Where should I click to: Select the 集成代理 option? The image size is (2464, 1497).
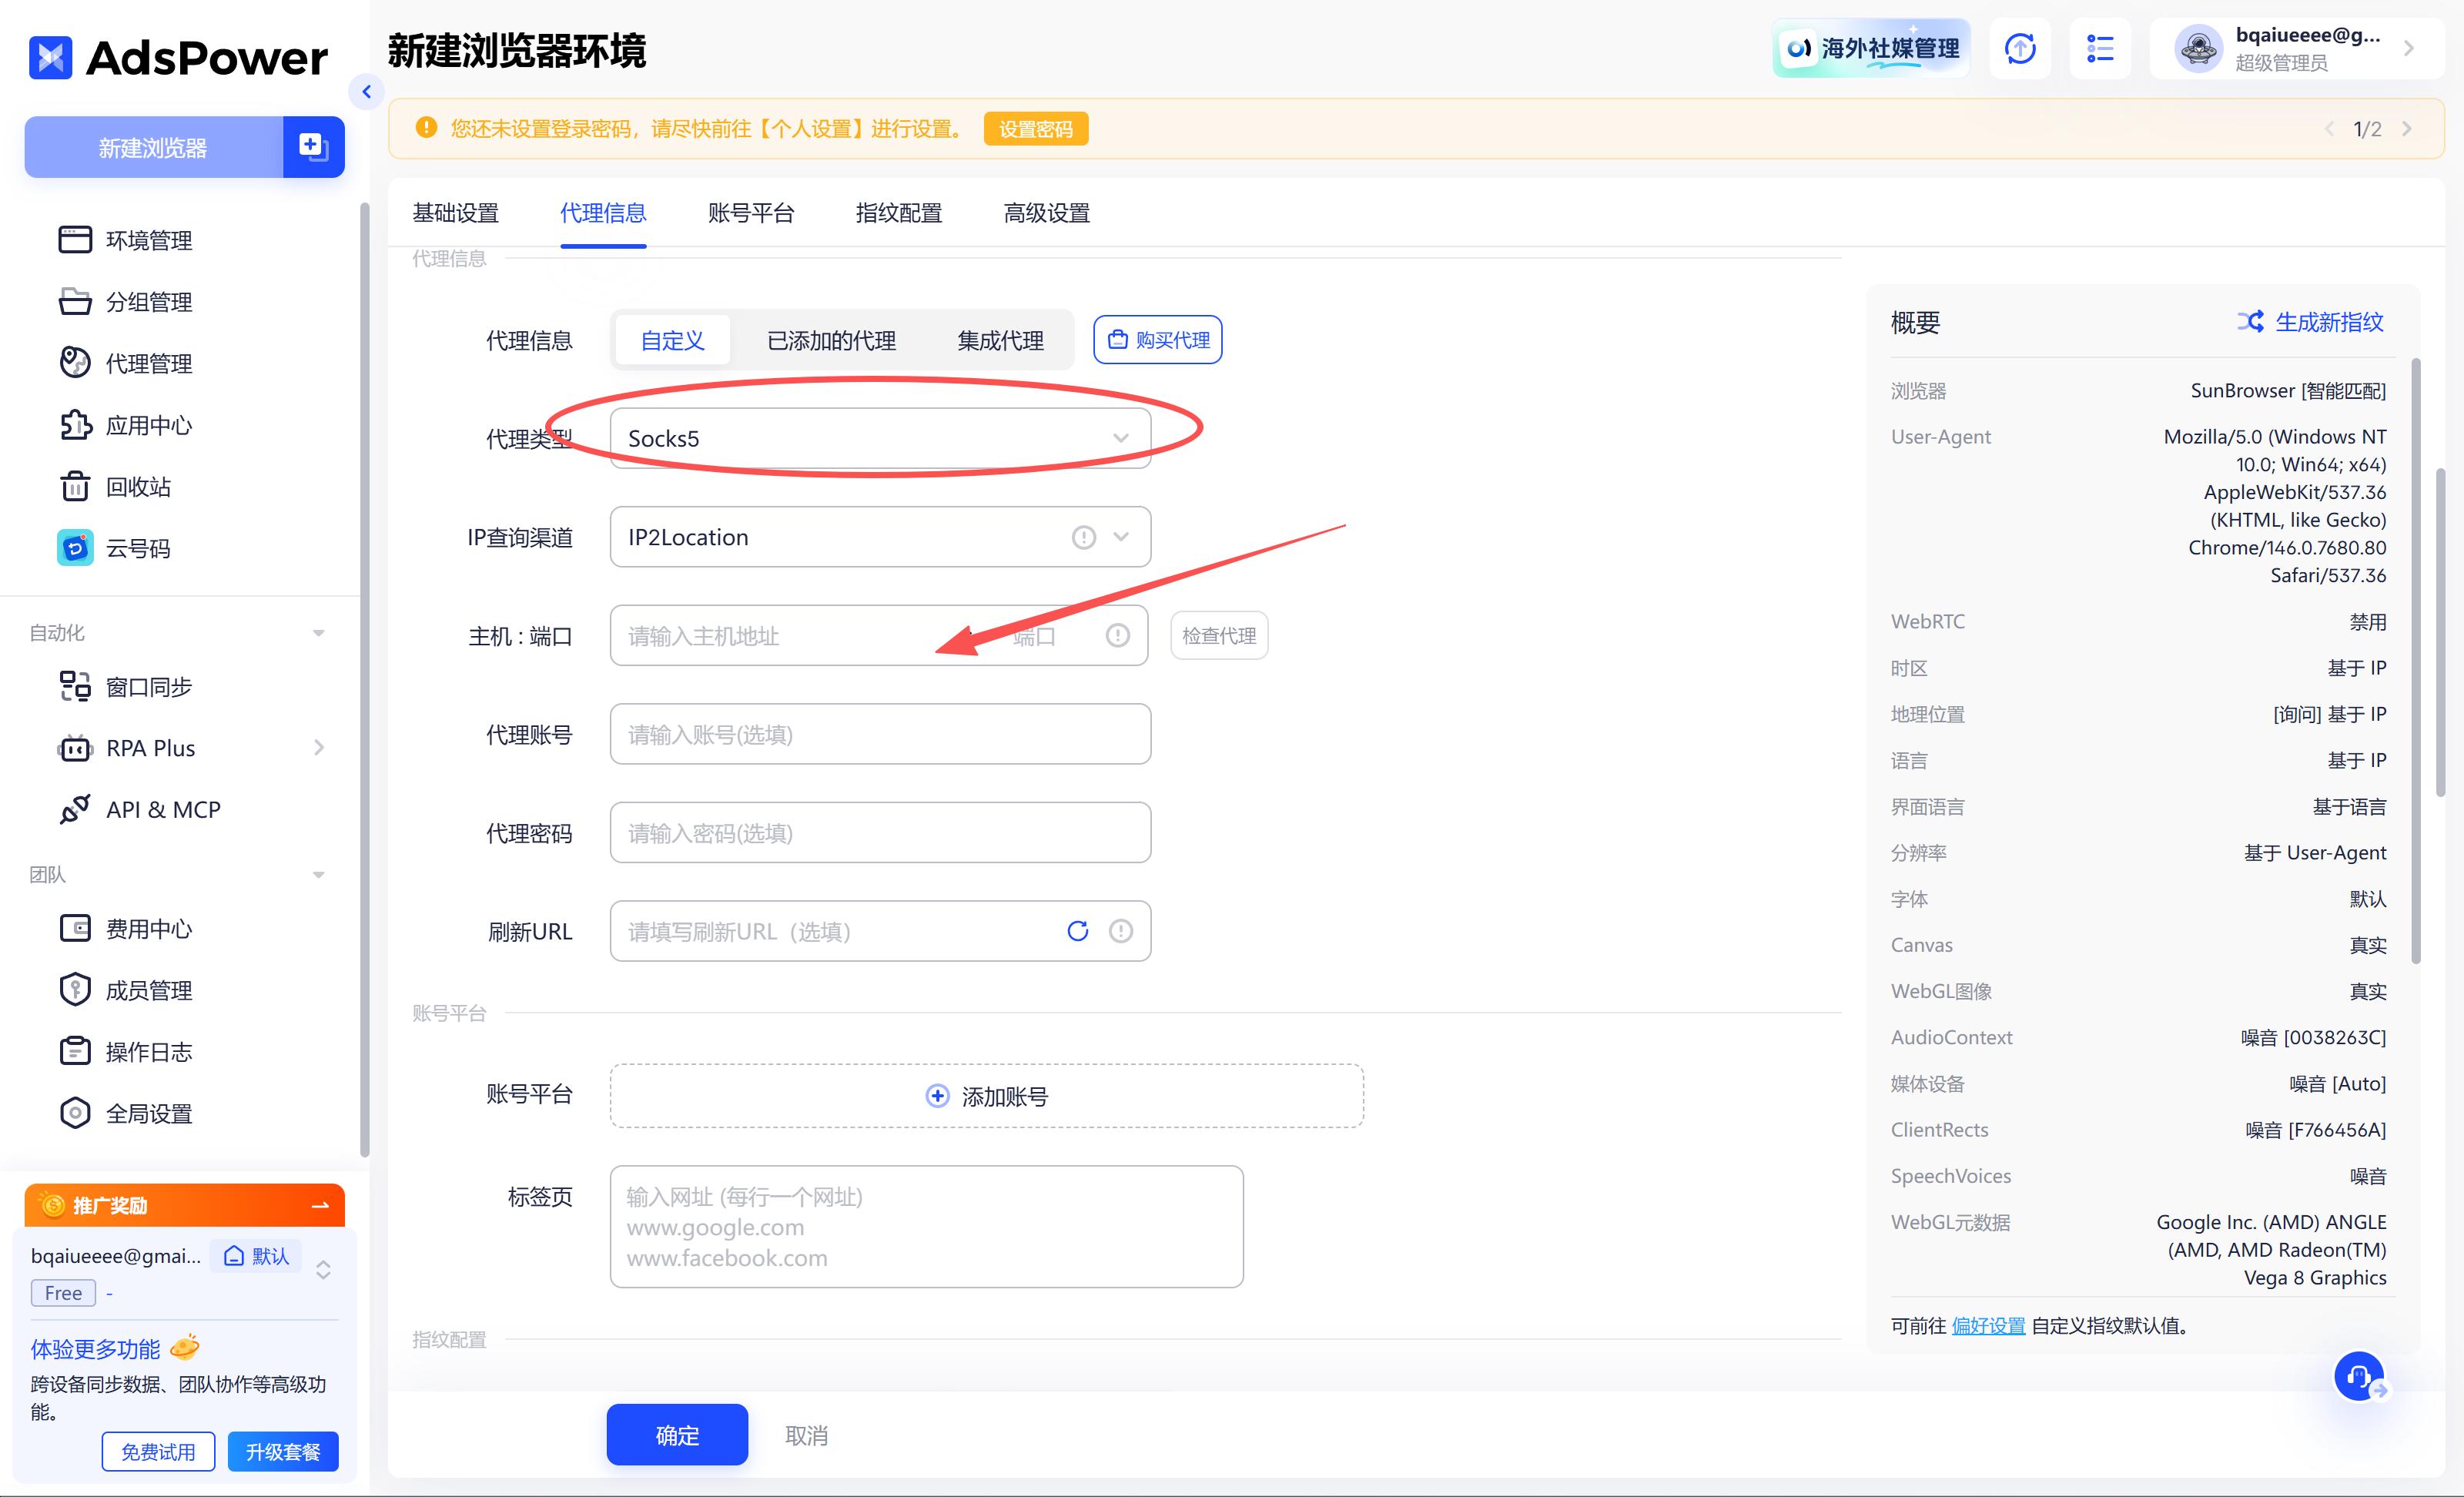click(1000, 341)
